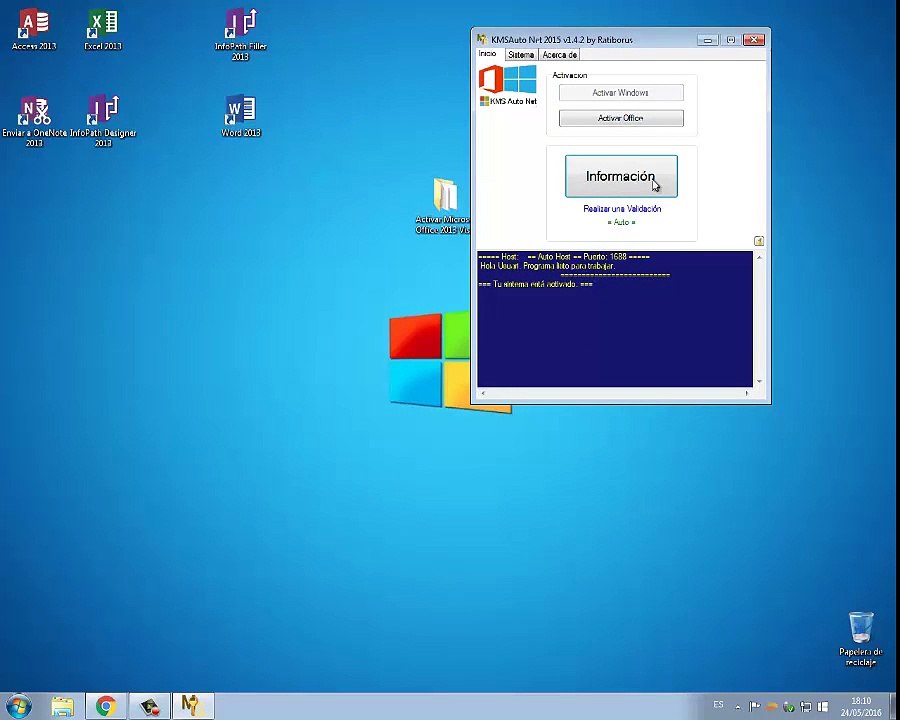The height and width of the screenshot is (720, 900).
Task: Select the Activar Microsoft Office 2013 folder
Action: point(443,206)
